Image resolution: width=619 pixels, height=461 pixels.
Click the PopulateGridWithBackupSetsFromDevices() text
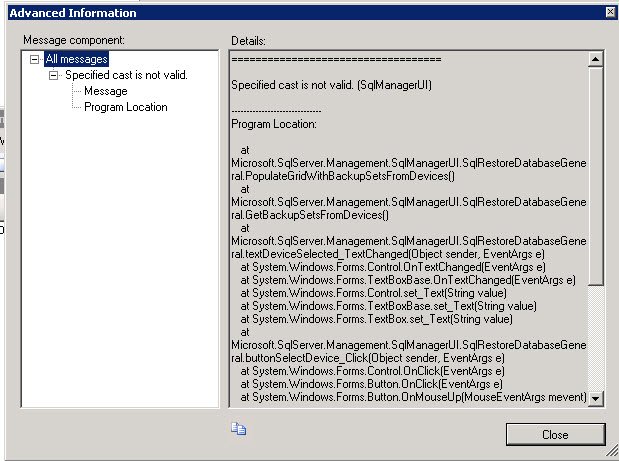click(350, 176)
